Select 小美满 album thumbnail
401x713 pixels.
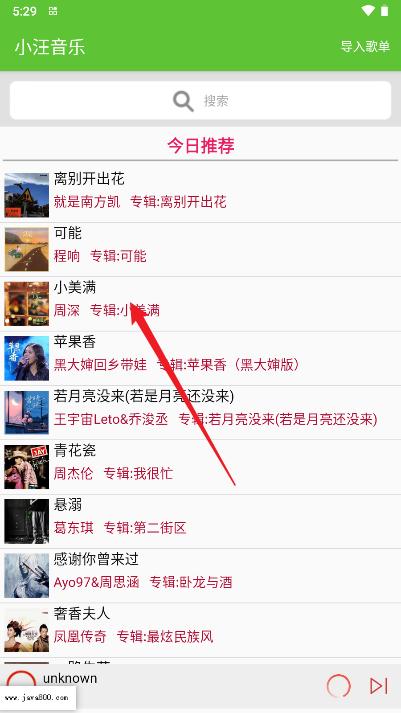(x=26, y=304)
